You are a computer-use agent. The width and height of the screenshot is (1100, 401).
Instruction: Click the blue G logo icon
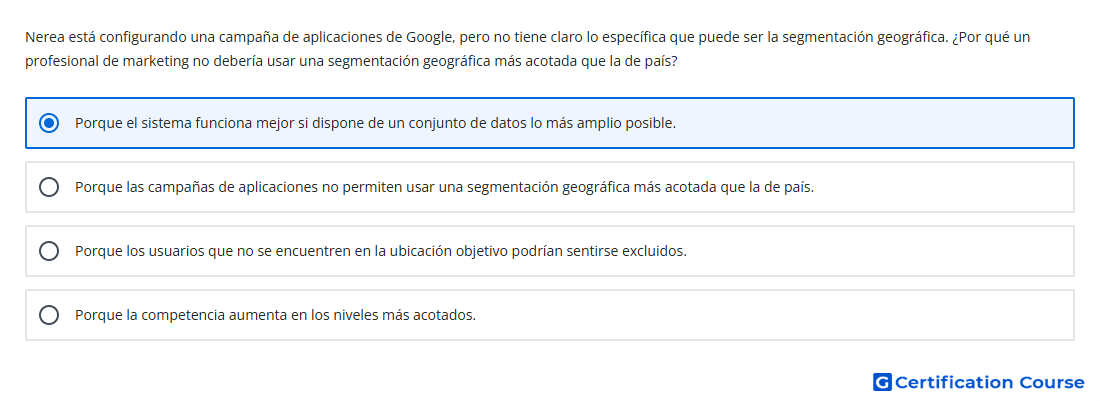pos(882,382)
